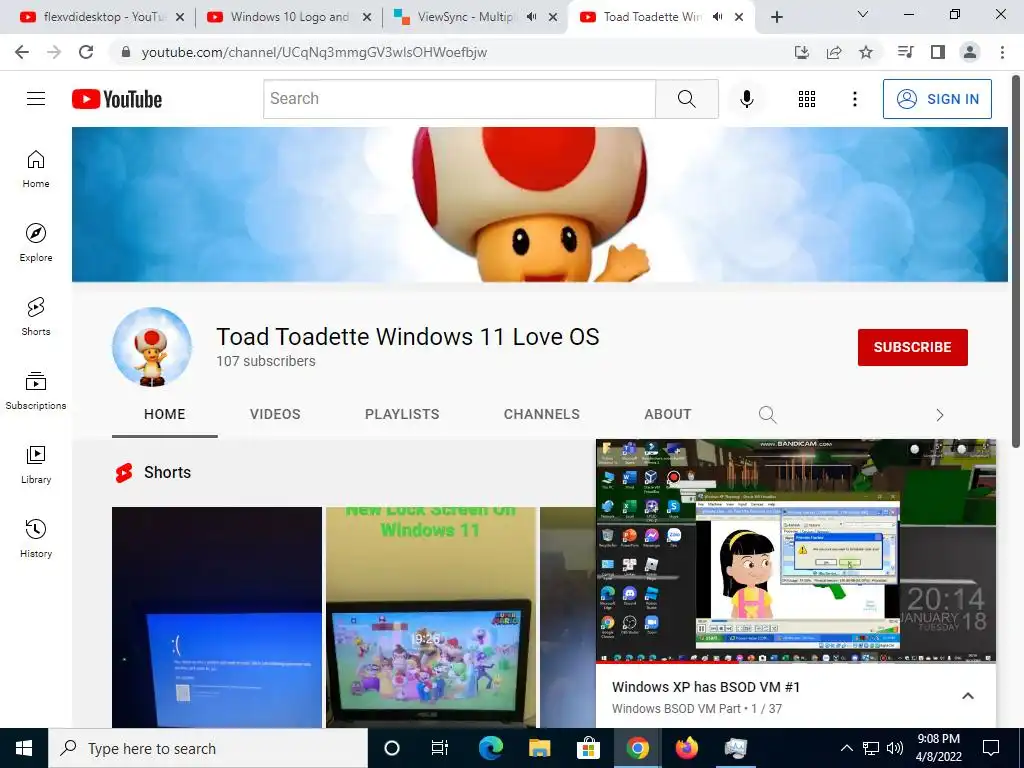Reload the page

[86, 52]
